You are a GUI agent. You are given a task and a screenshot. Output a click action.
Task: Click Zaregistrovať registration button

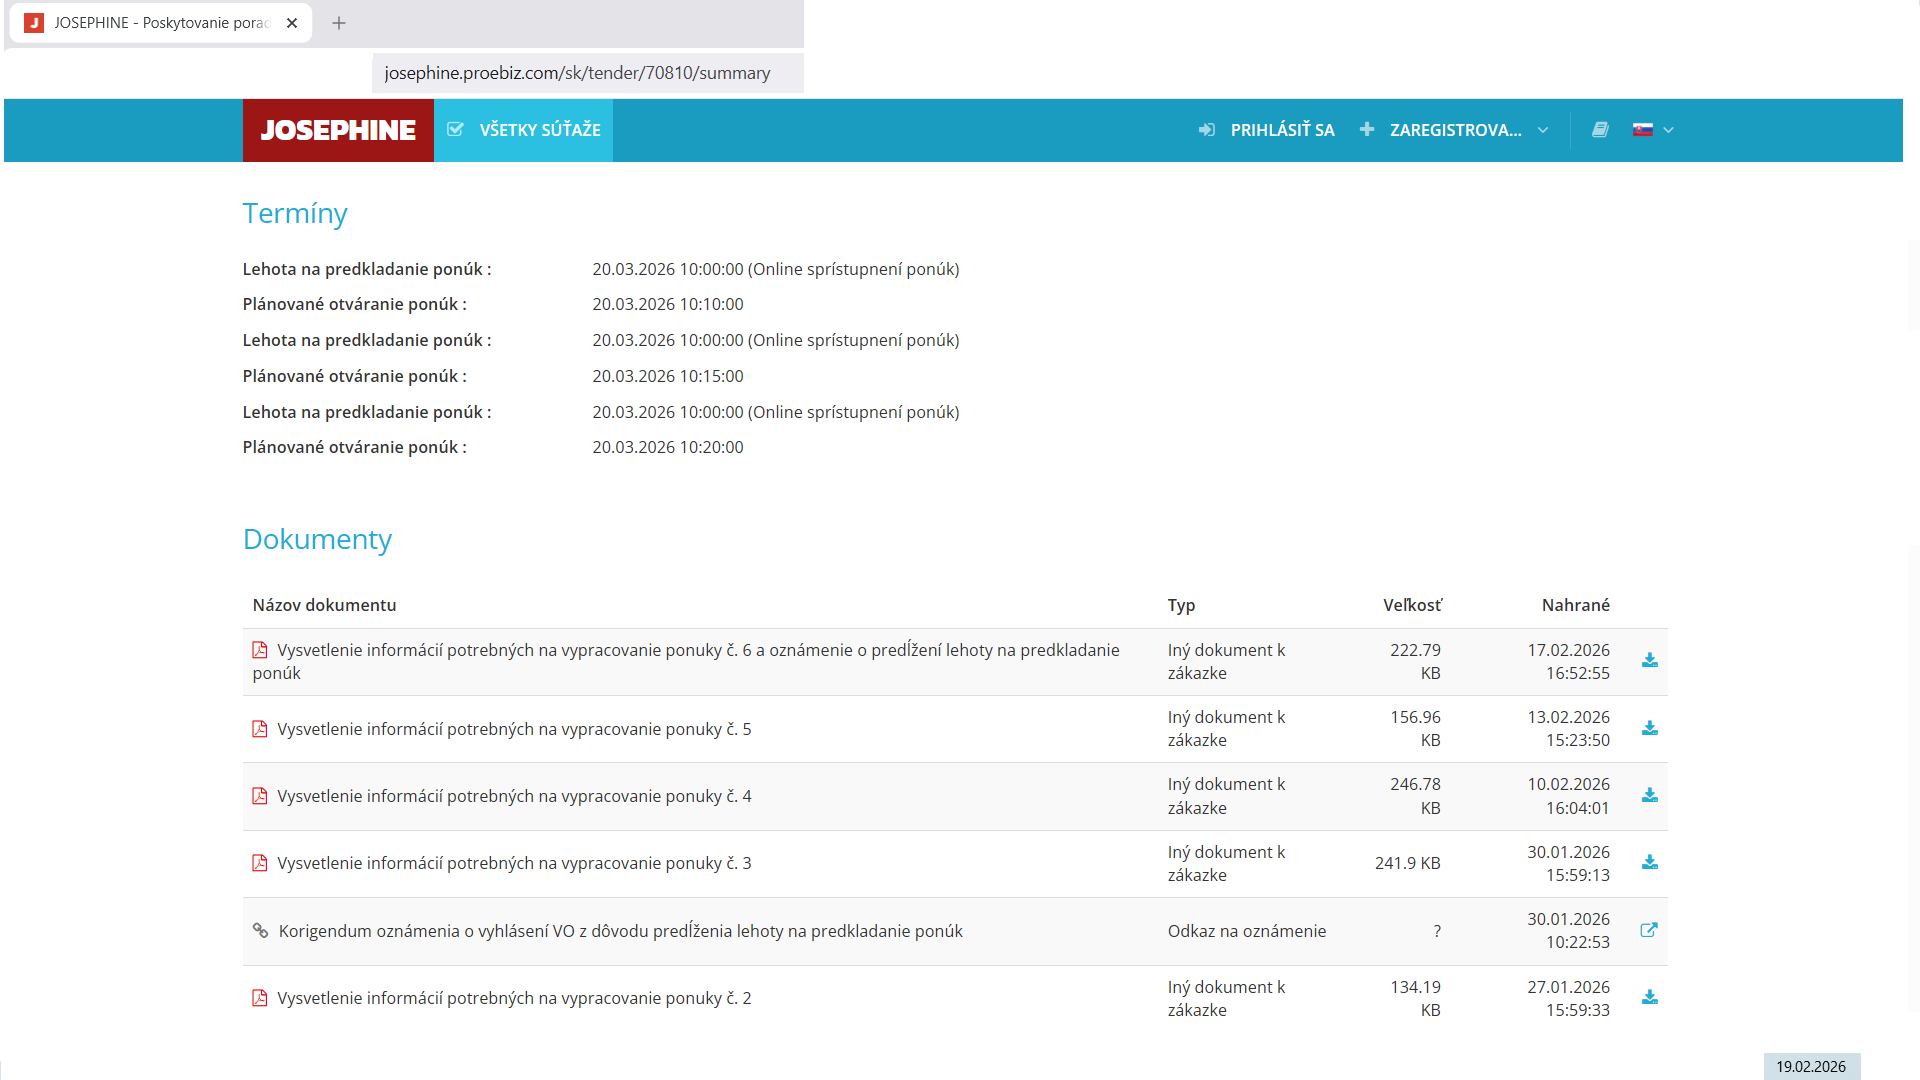pyautogui.click(x=1442, y=130)
